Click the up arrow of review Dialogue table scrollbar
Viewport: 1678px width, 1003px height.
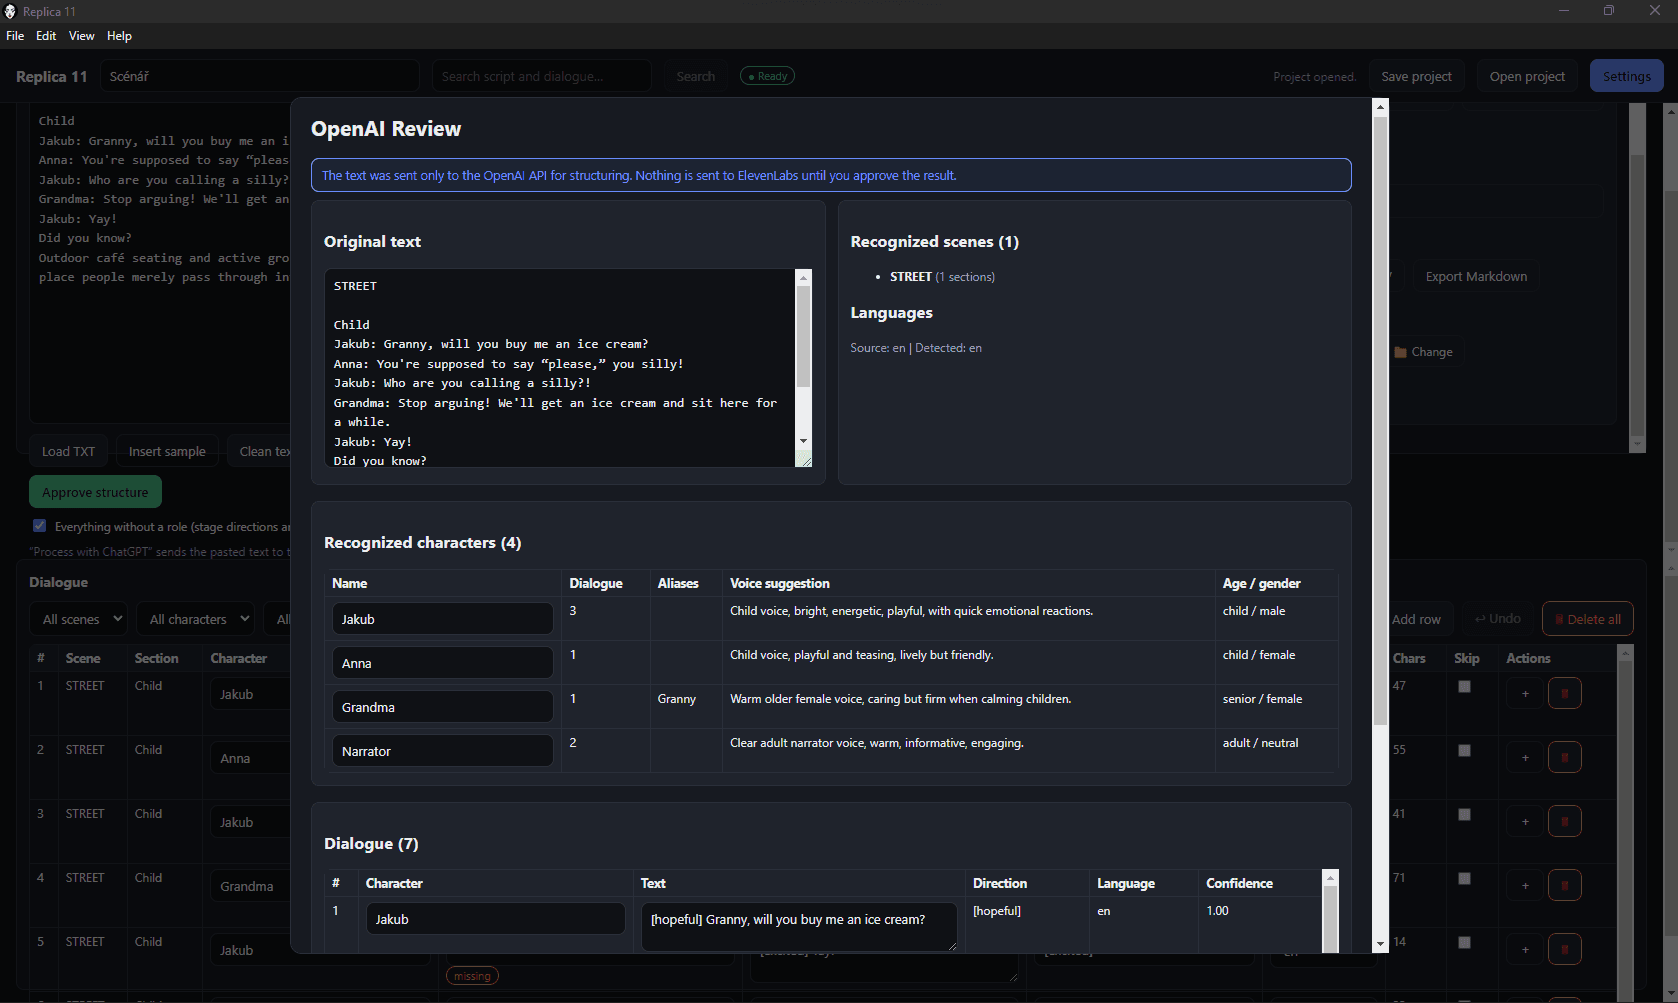click(1330, 878)
